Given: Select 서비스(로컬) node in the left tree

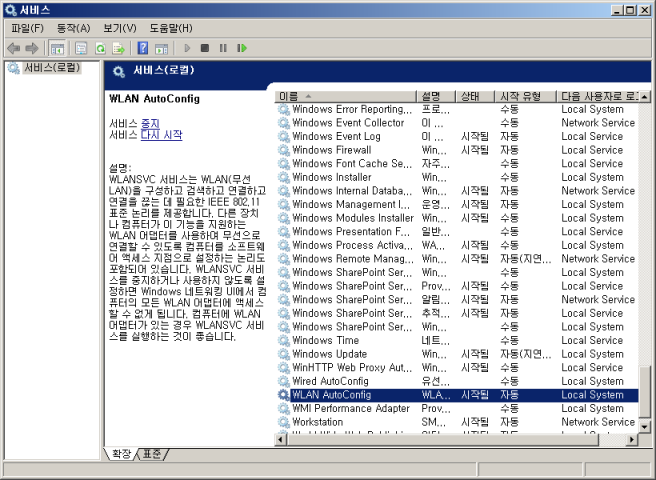Looking at the screenshot, I should [x=52, y=67].
